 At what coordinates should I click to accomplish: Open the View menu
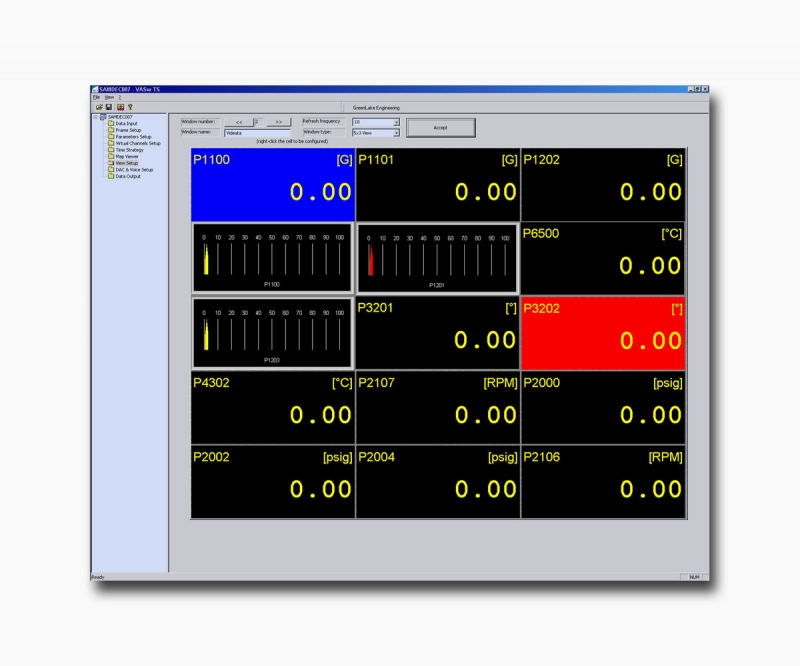tap(109, 97)
